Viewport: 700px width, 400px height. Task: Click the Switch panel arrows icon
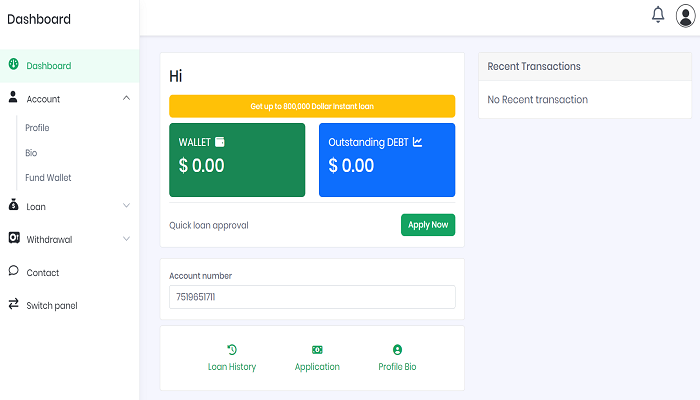click(x=14, y=304)
